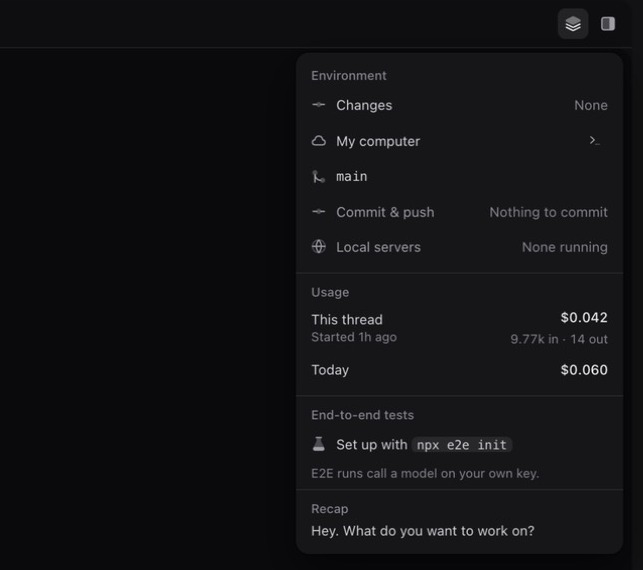Click the Nothing to commit status

pos(548,212)
